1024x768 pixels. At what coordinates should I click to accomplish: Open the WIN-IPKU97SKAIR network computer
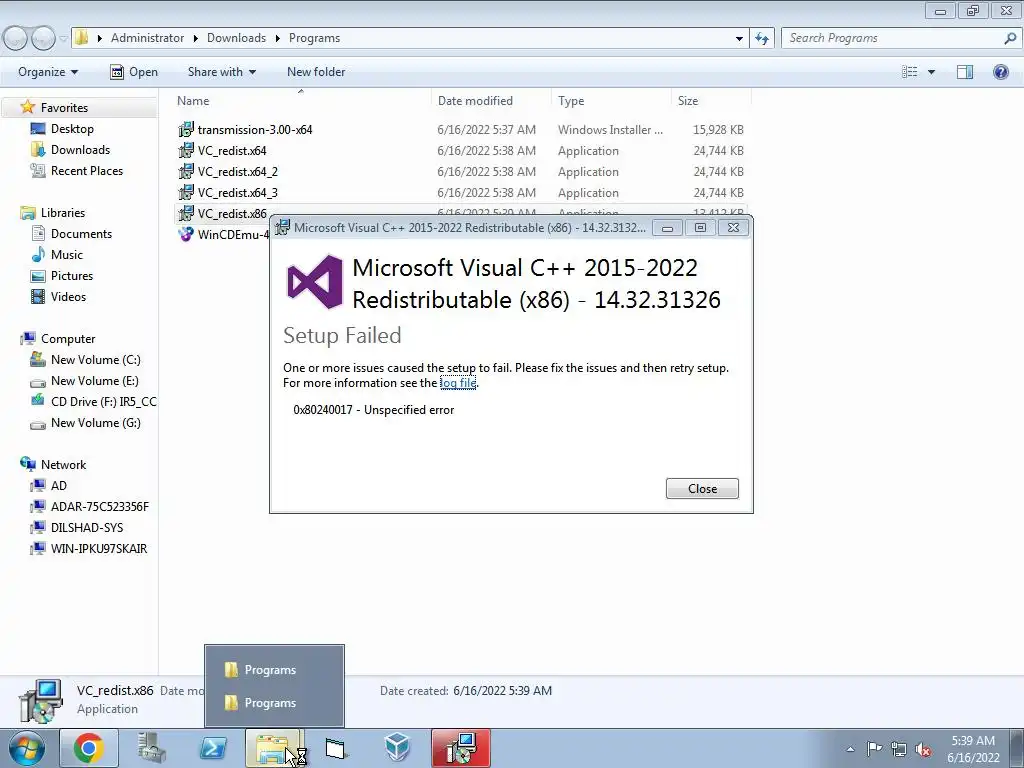99,549
